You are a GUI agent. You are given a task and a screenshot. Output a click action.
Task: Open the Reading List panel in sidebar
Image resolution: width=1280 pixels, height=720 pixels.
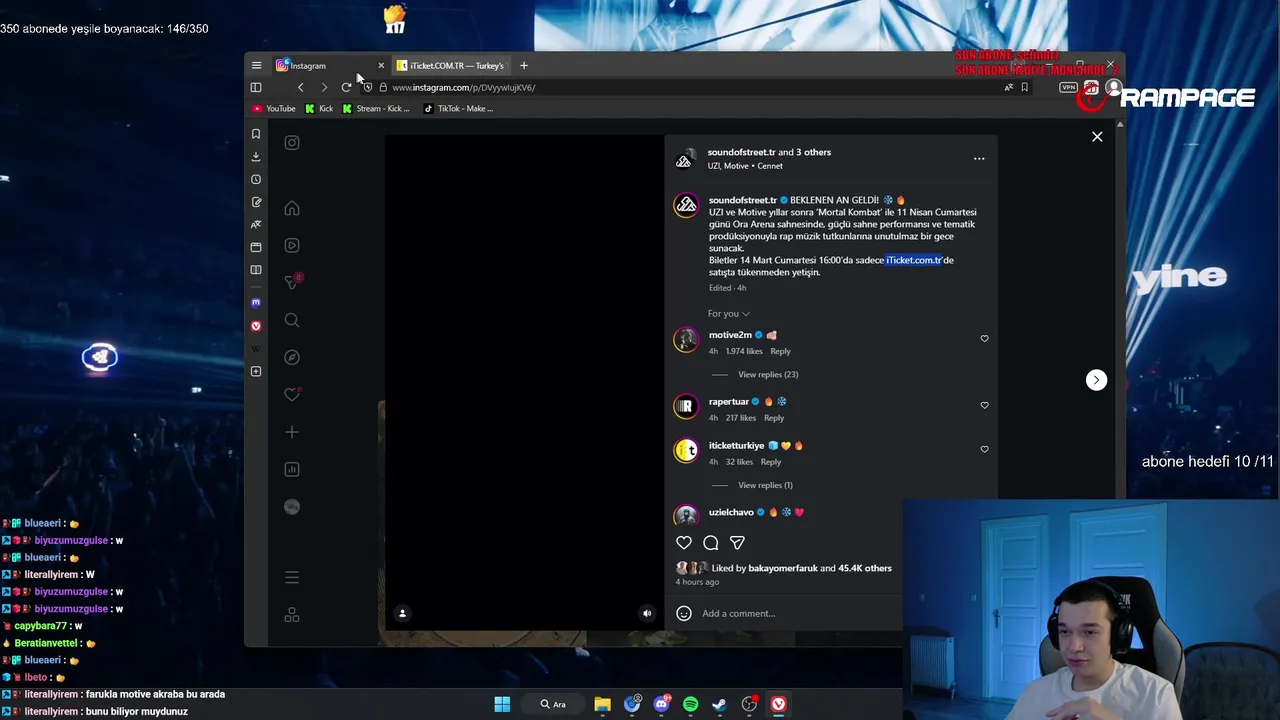[256, 270]
